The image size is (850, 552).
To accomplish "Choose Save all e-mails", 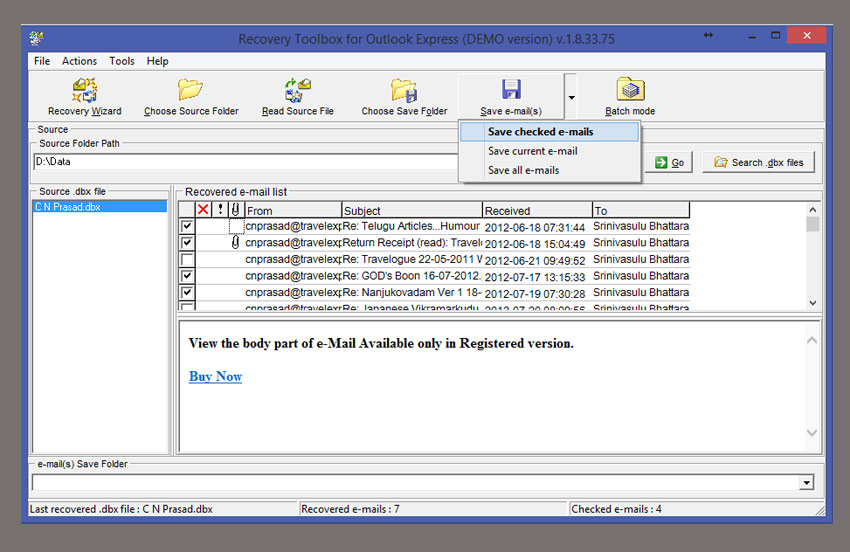I will 549,170.
